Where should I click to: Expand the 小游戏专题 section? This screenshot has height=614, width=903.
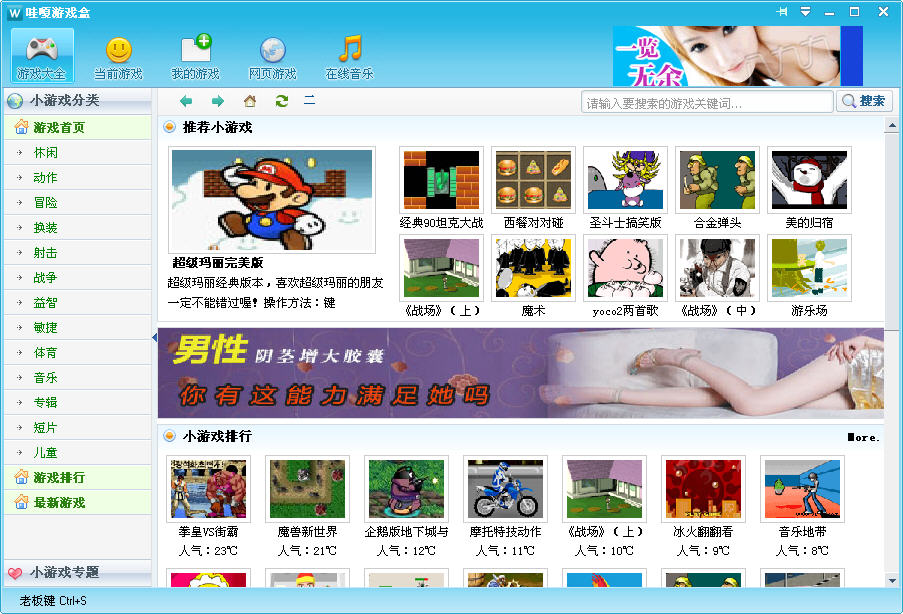click(x=64, y=573)
